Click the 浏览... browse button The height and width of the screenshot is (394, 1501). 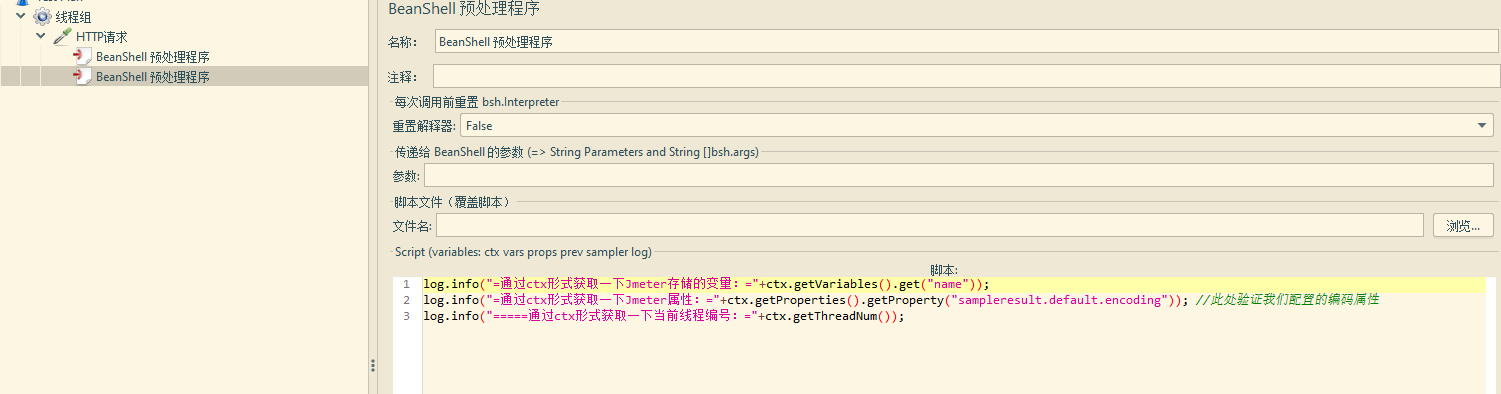1463,226
